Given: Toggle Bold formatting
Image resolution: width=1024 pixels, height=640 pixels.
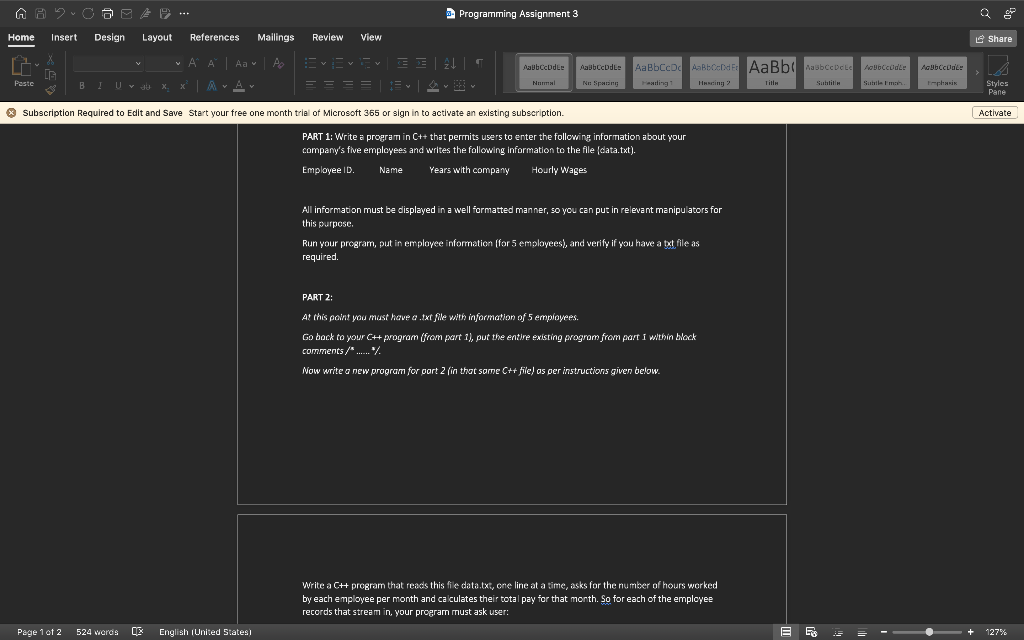Looking at the screenshot, I should click(x=81, y=85).
